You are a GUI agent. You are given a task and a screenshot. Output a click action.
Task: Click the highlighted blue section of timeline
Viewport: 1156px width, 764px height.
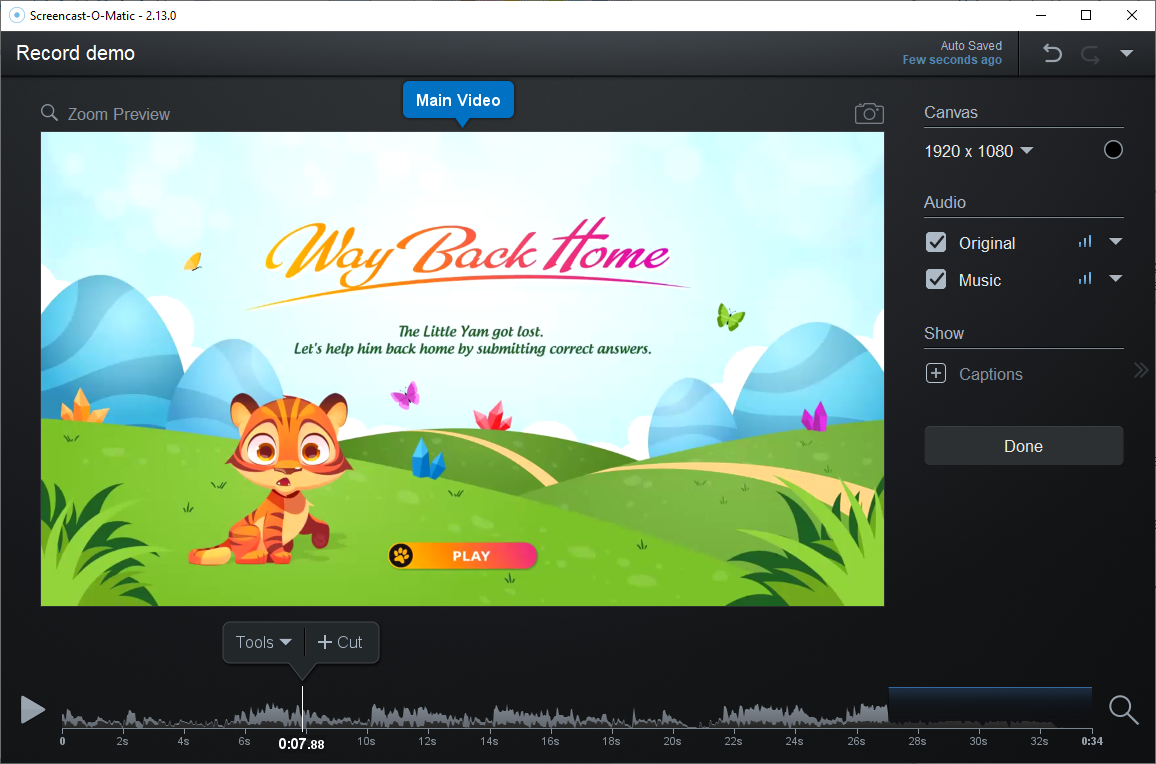point(990,706)
